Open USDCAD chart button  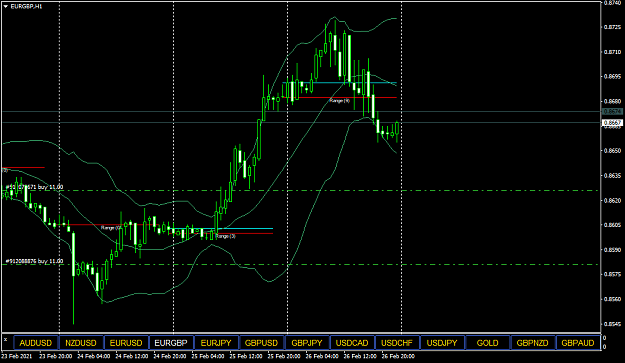[x=352, y=343]
